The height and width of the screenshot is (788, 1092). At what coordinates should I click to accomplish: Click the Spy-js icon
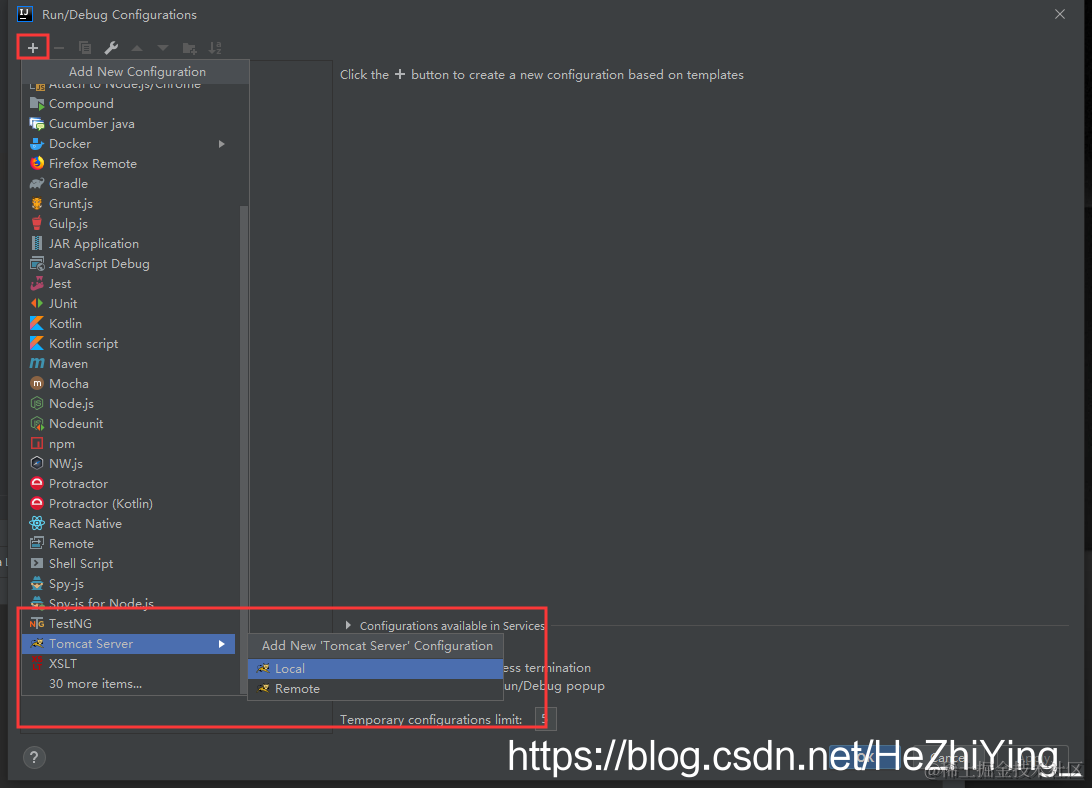pyautogui.click(x=37, y=584)
